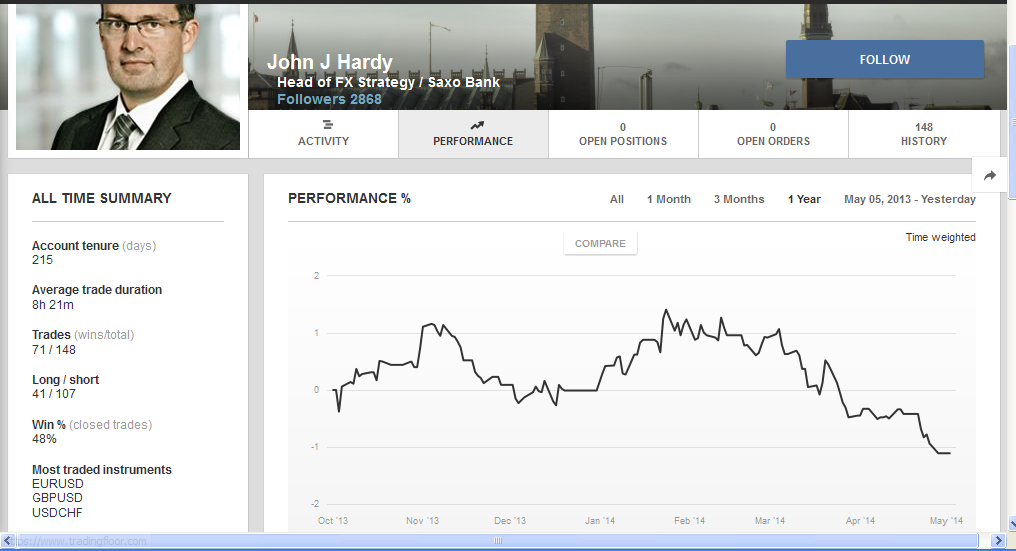Screen dimensions: 1016x551
Task: Switch to the Performance tab
Action: [x=473, y=134]
